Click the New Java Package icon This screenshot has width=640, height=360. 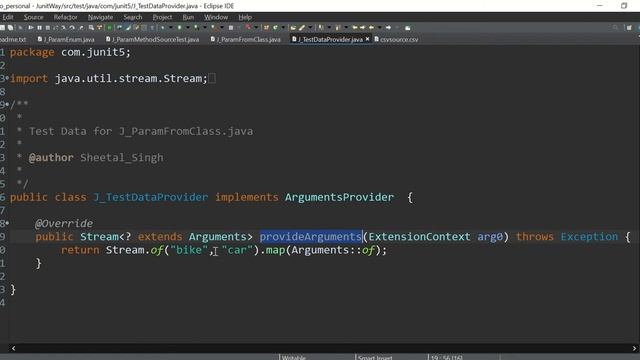[x=266, y=27]
